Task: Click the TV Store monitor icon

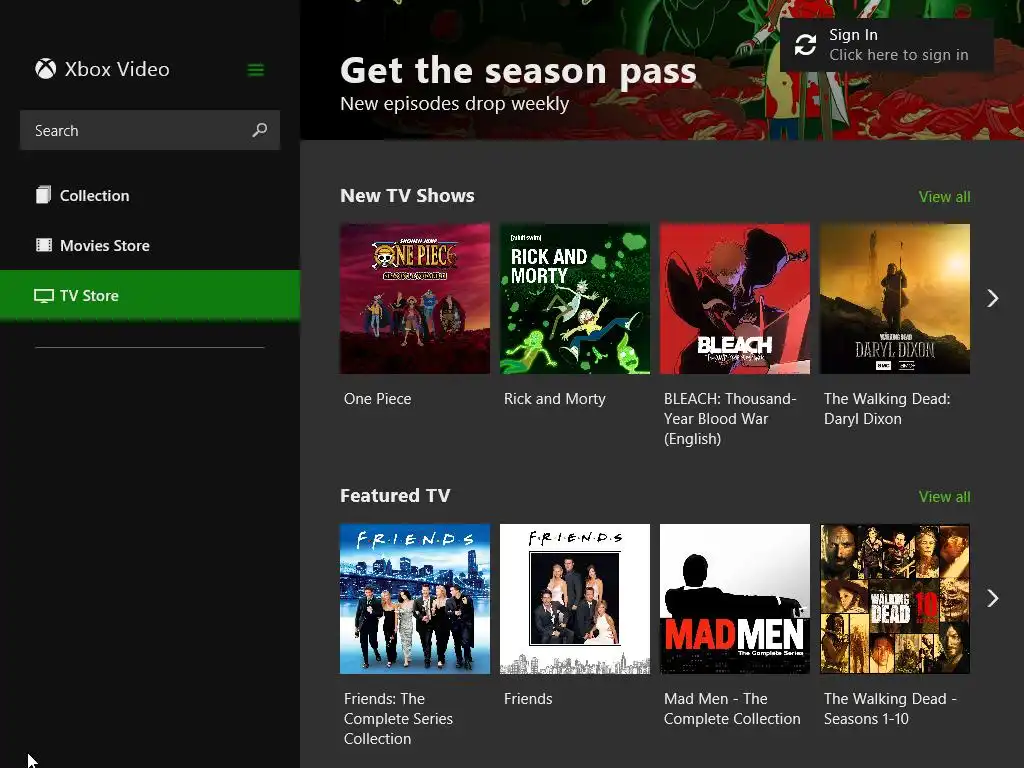Action: coord(44,296)
